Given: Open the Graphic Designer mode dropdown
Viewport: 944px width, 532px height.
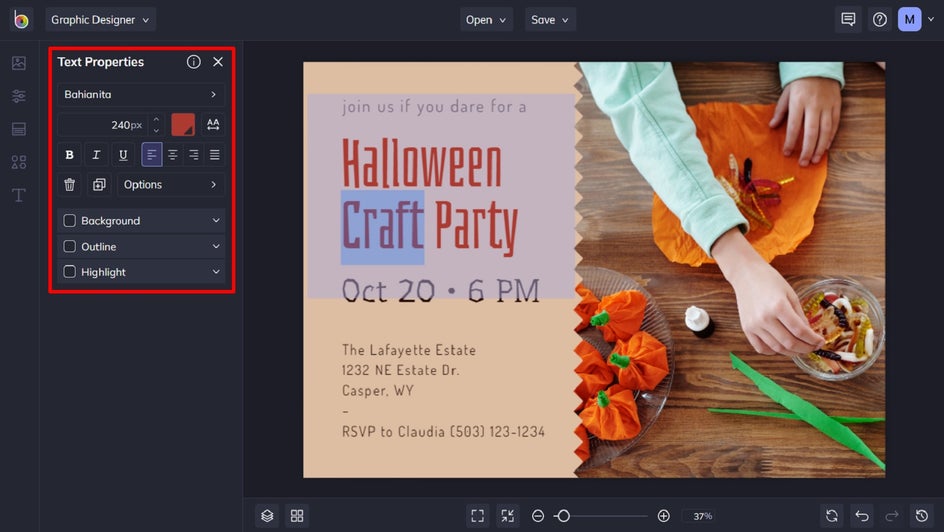Looking at the screenshot, I should click(x=101, y=20).
